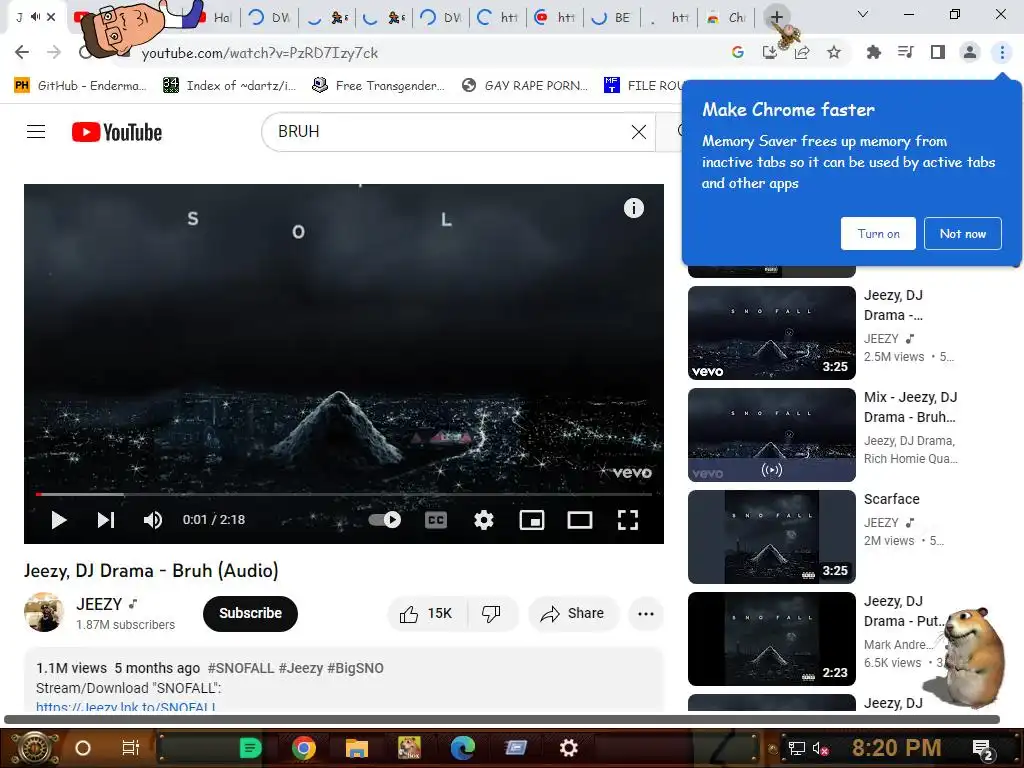The image size is (1024, 768).
Task: Mute the playing tab via speaker icon
Action: (36, 17)
